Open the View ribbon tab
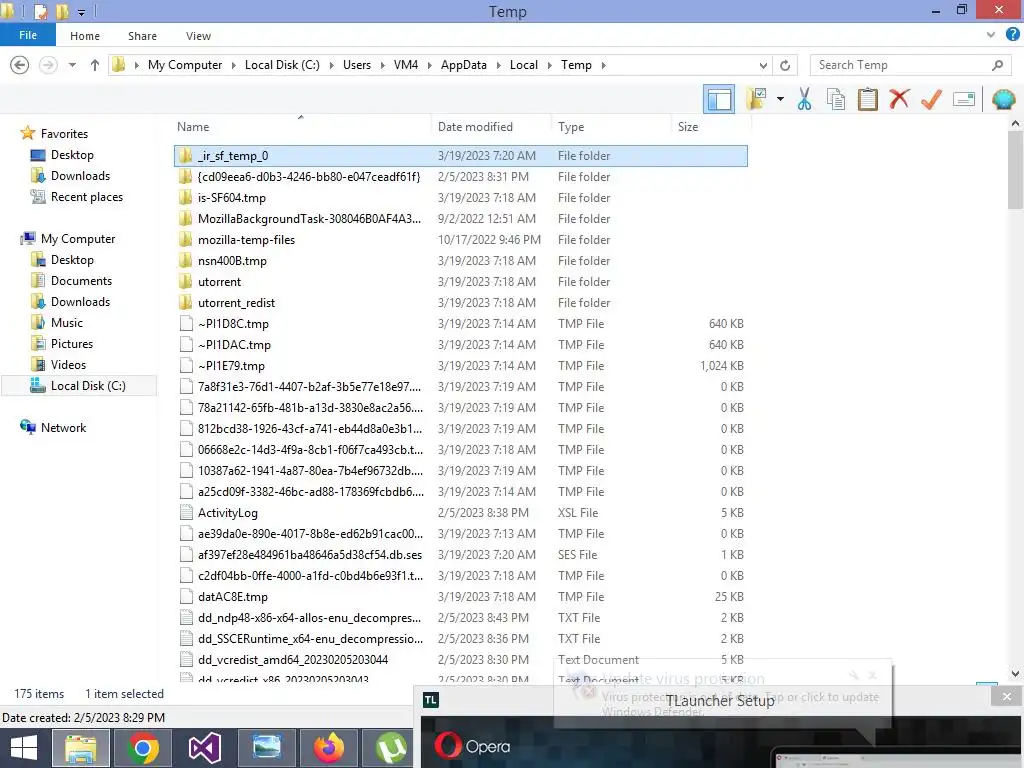The height and width of the screenshot is (768, 1024). tap(198, 36)
